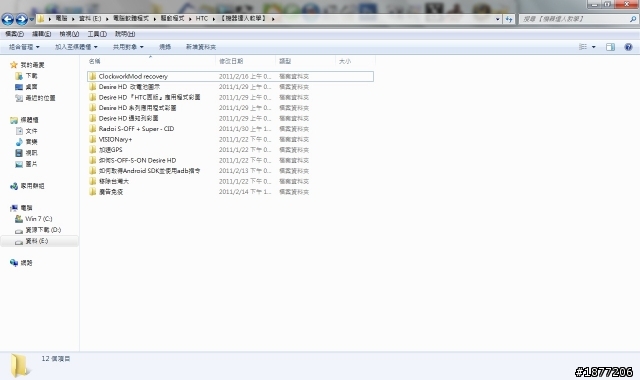The image size is (640, 380).
Task: Toggle the preview pane icon
Action: (611, 47)
